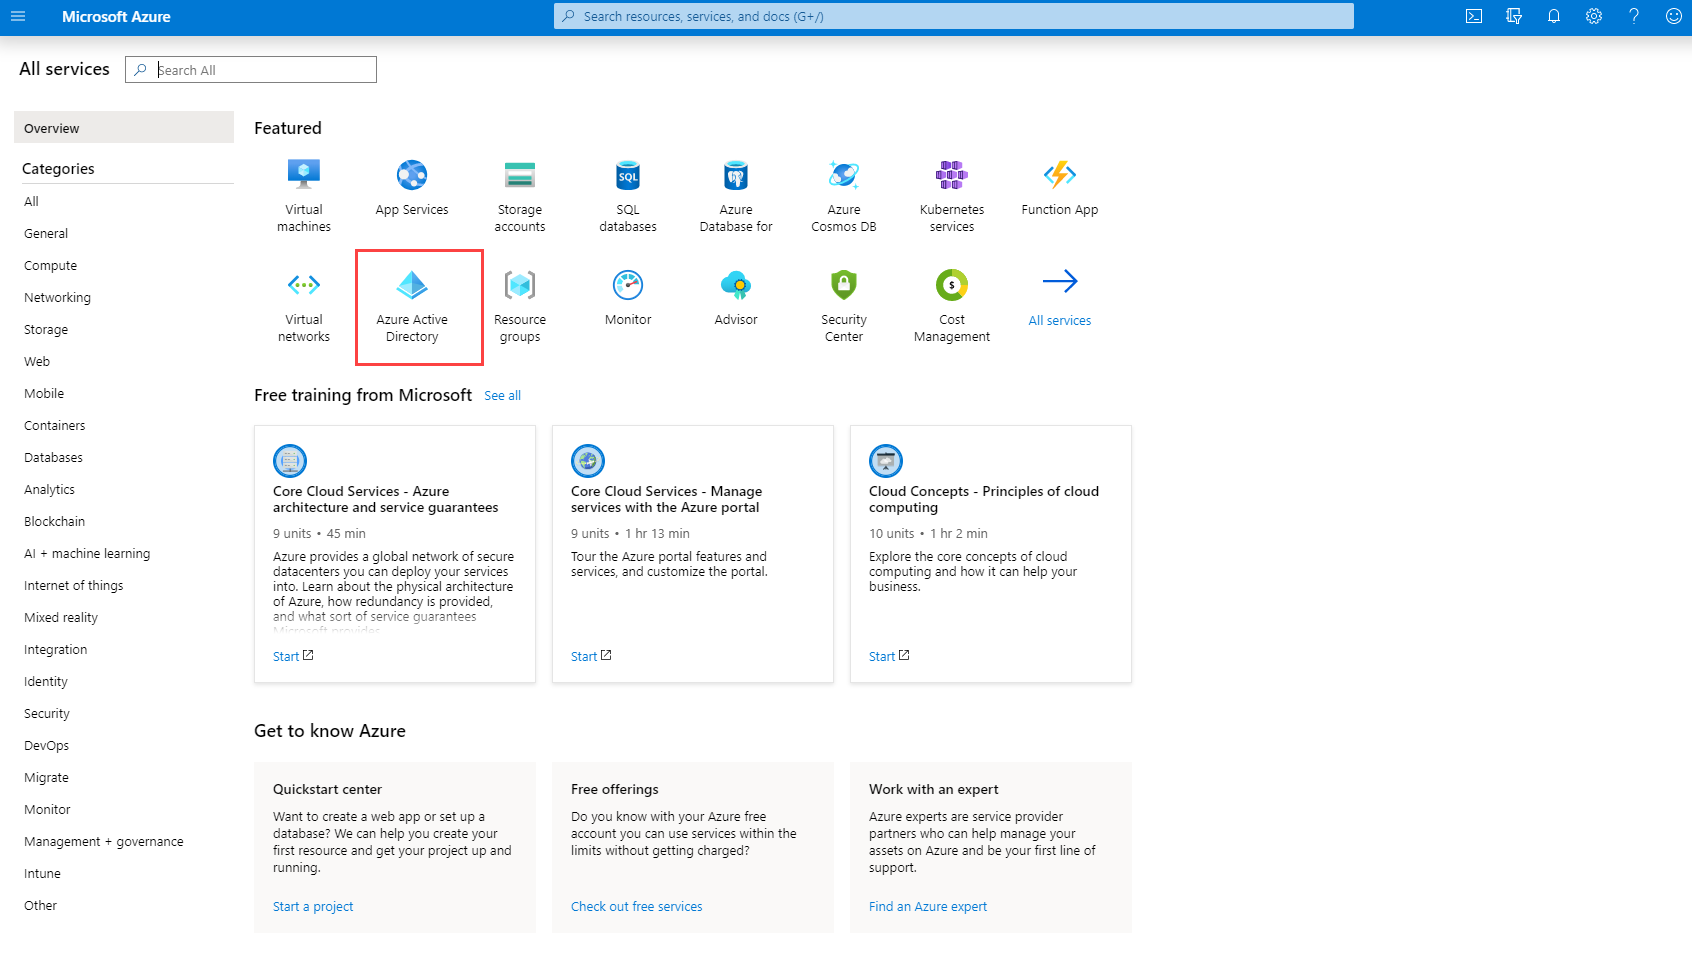Screen dimensions: 1692x964
Task: Open Cloud Shell in the top bar
Action: 1474,16
